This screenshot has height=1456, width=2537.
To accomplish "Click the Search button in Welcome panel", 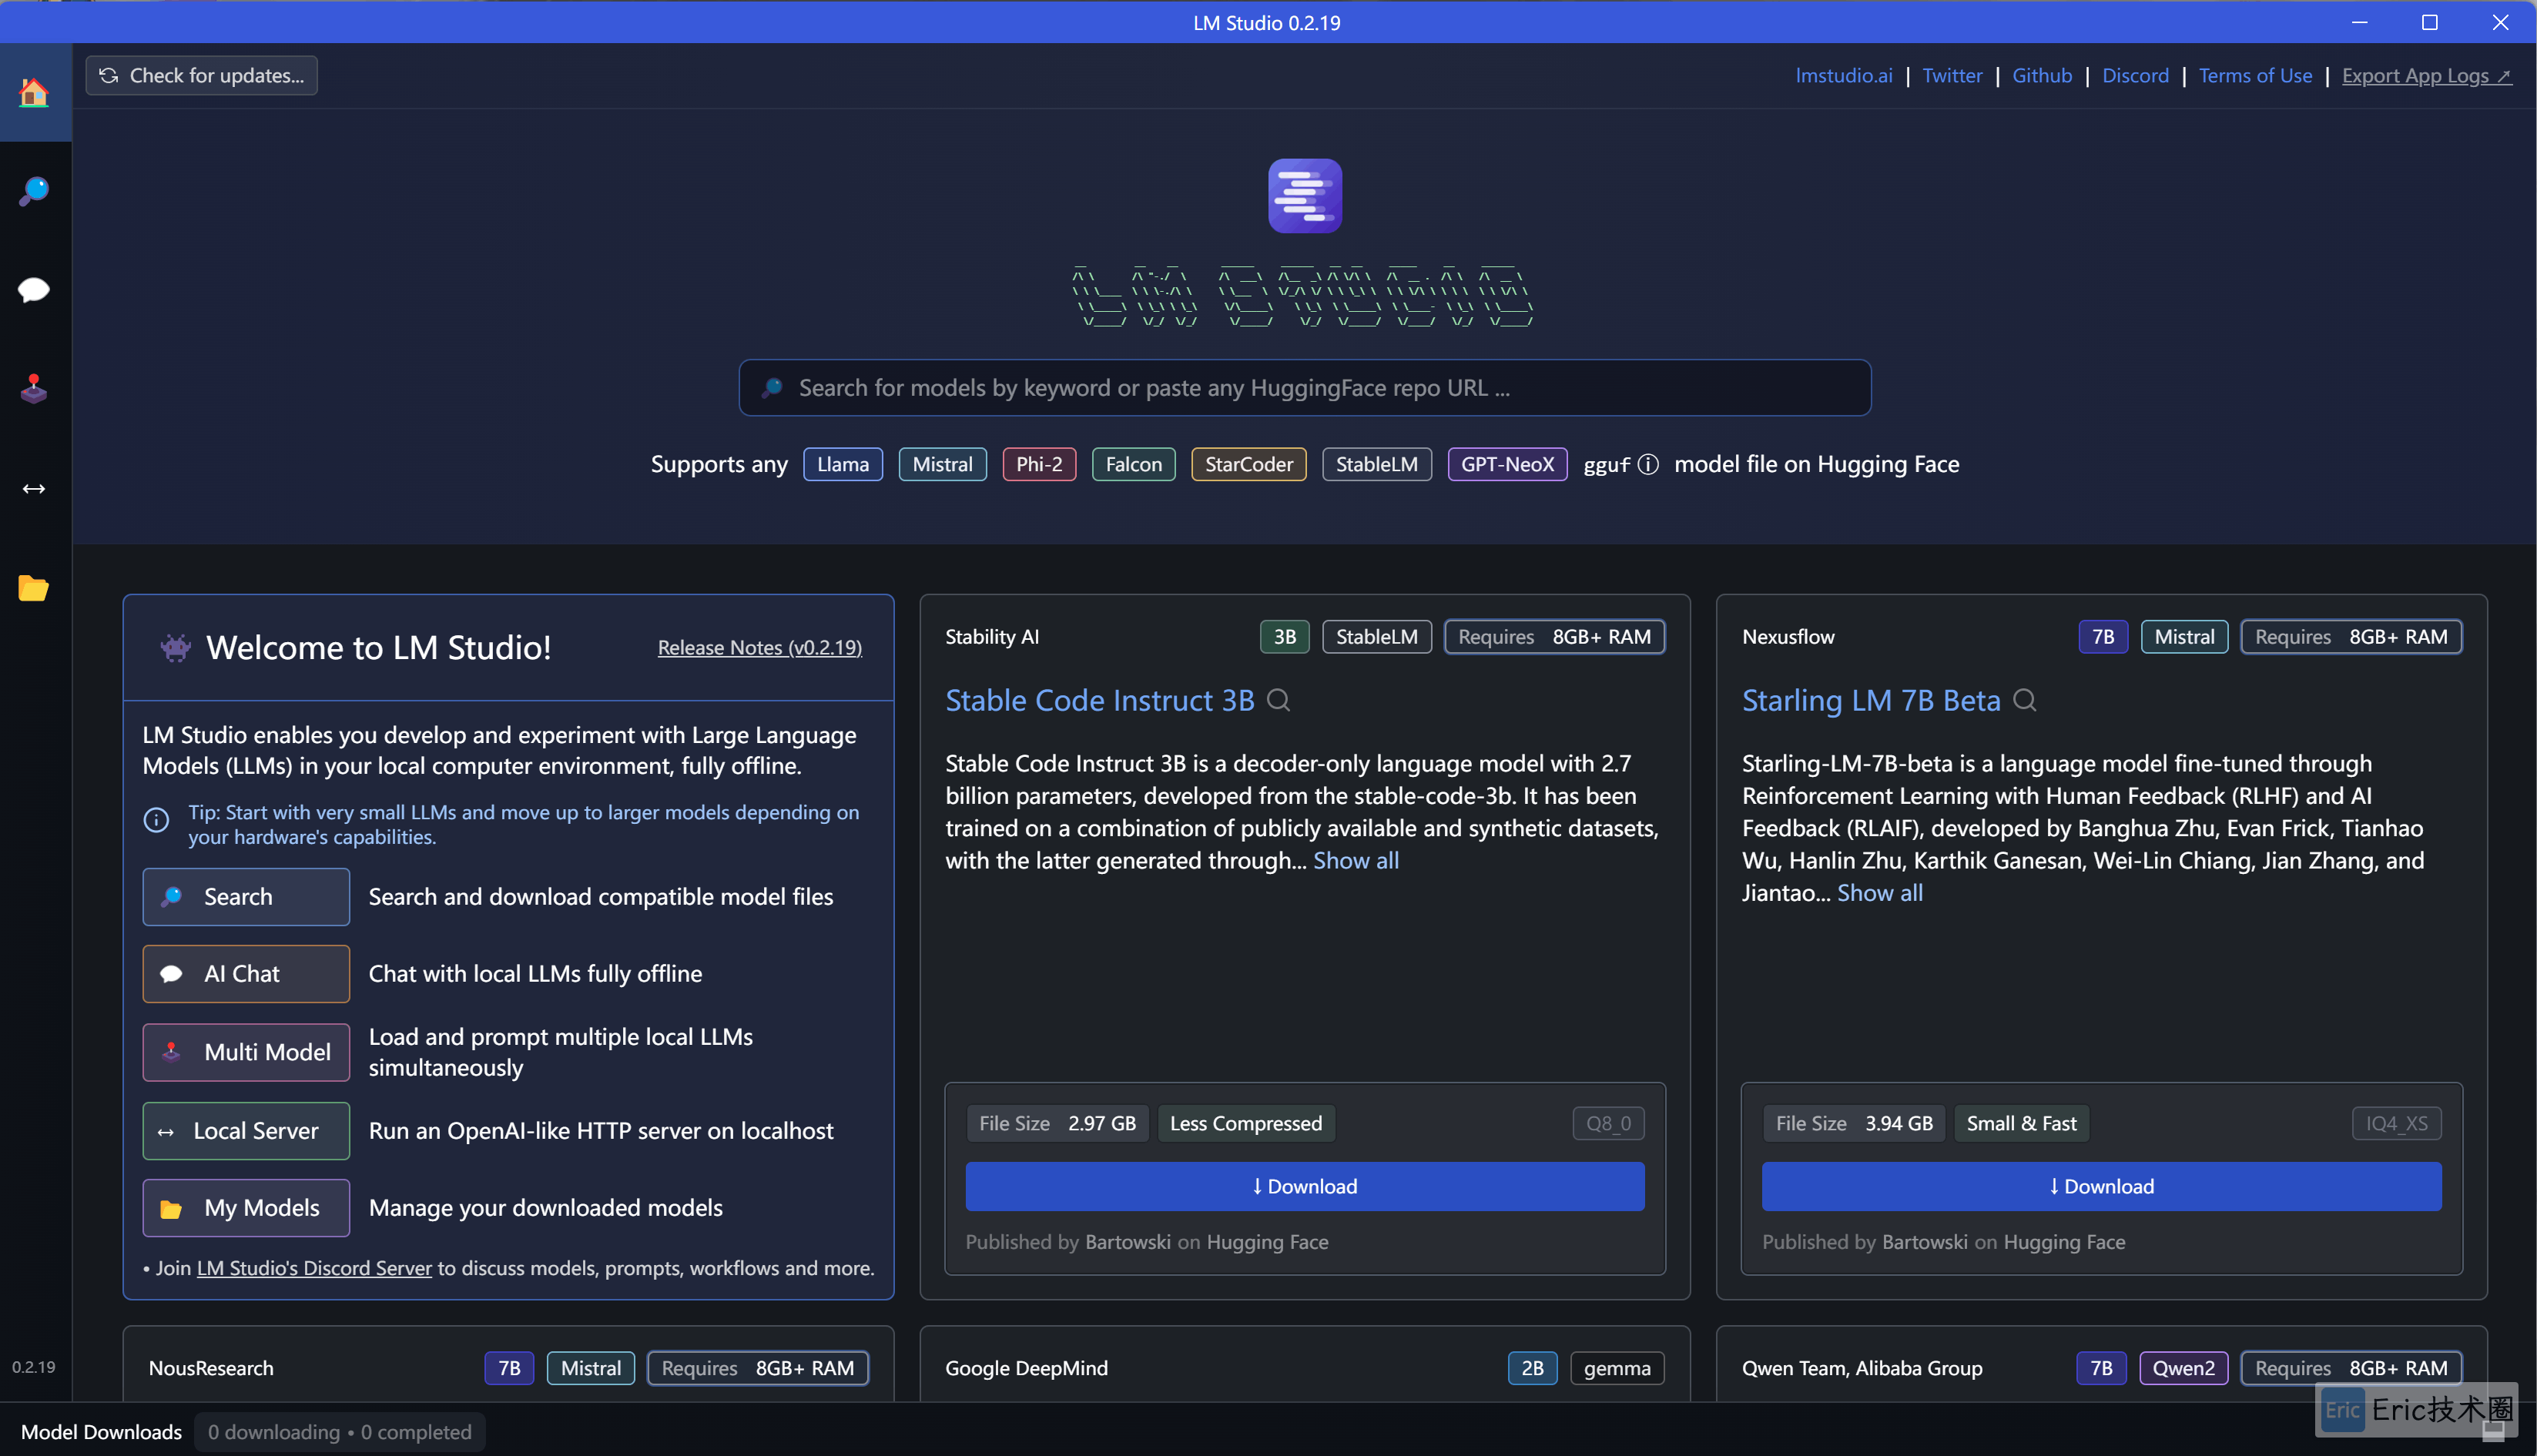I will pos(246,897).
